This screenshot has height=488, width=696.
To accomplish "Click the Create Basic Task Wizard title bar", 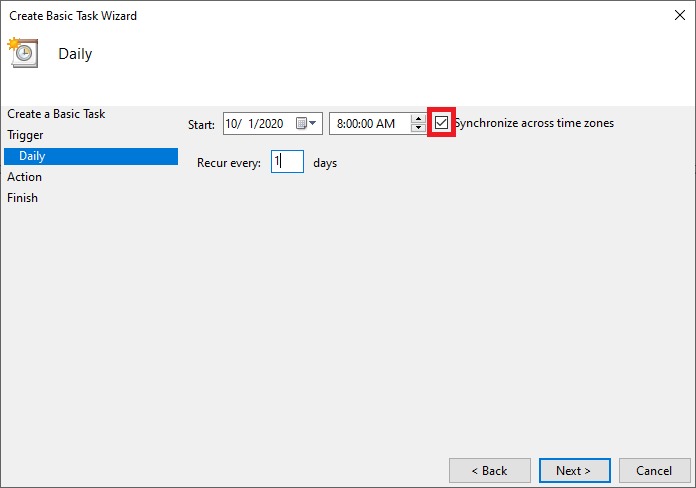I will click(x=300, y=15).
